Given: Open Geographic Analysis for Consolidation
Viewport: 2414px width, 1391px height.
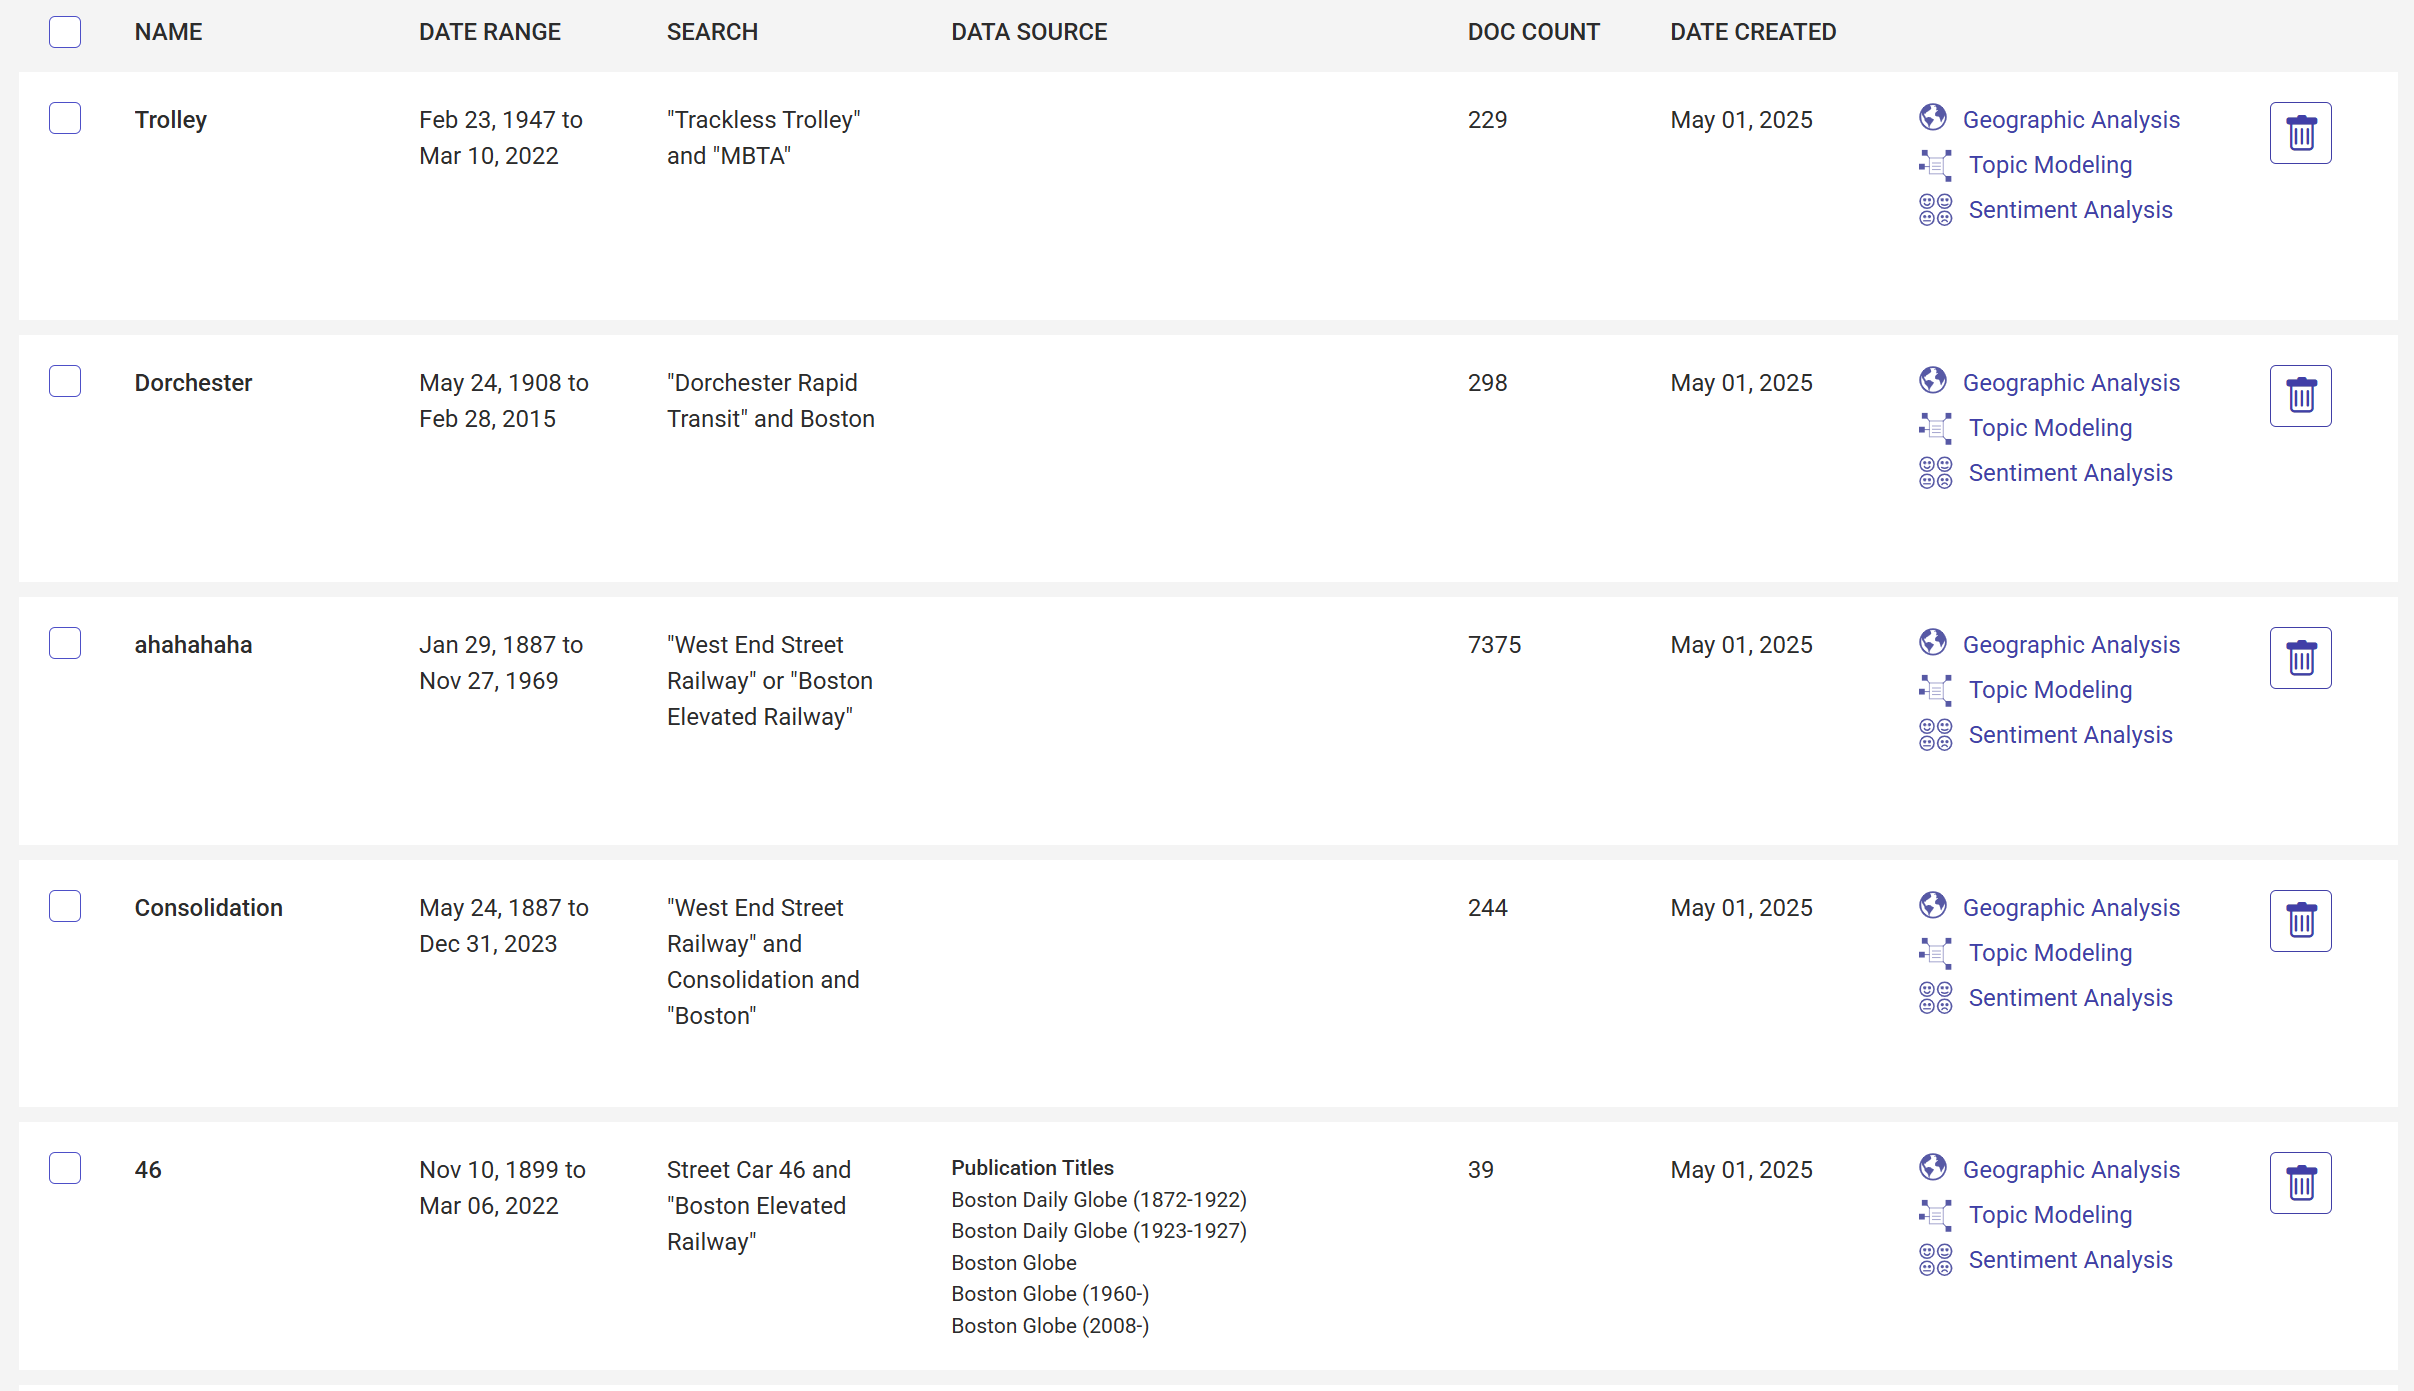Looking at the screenshot, I should [x=2071, y=908].
